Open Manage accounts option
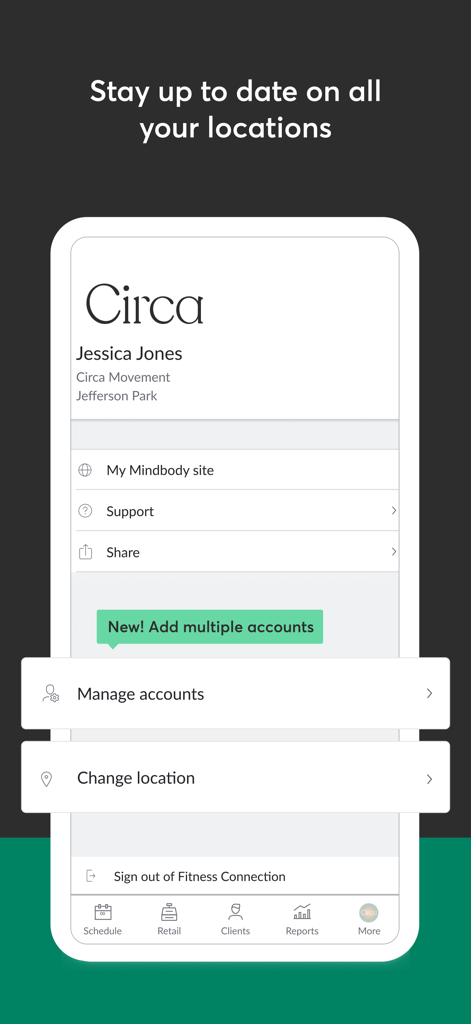Screen dimensions: 471x1024 click(x=235, y=694)
